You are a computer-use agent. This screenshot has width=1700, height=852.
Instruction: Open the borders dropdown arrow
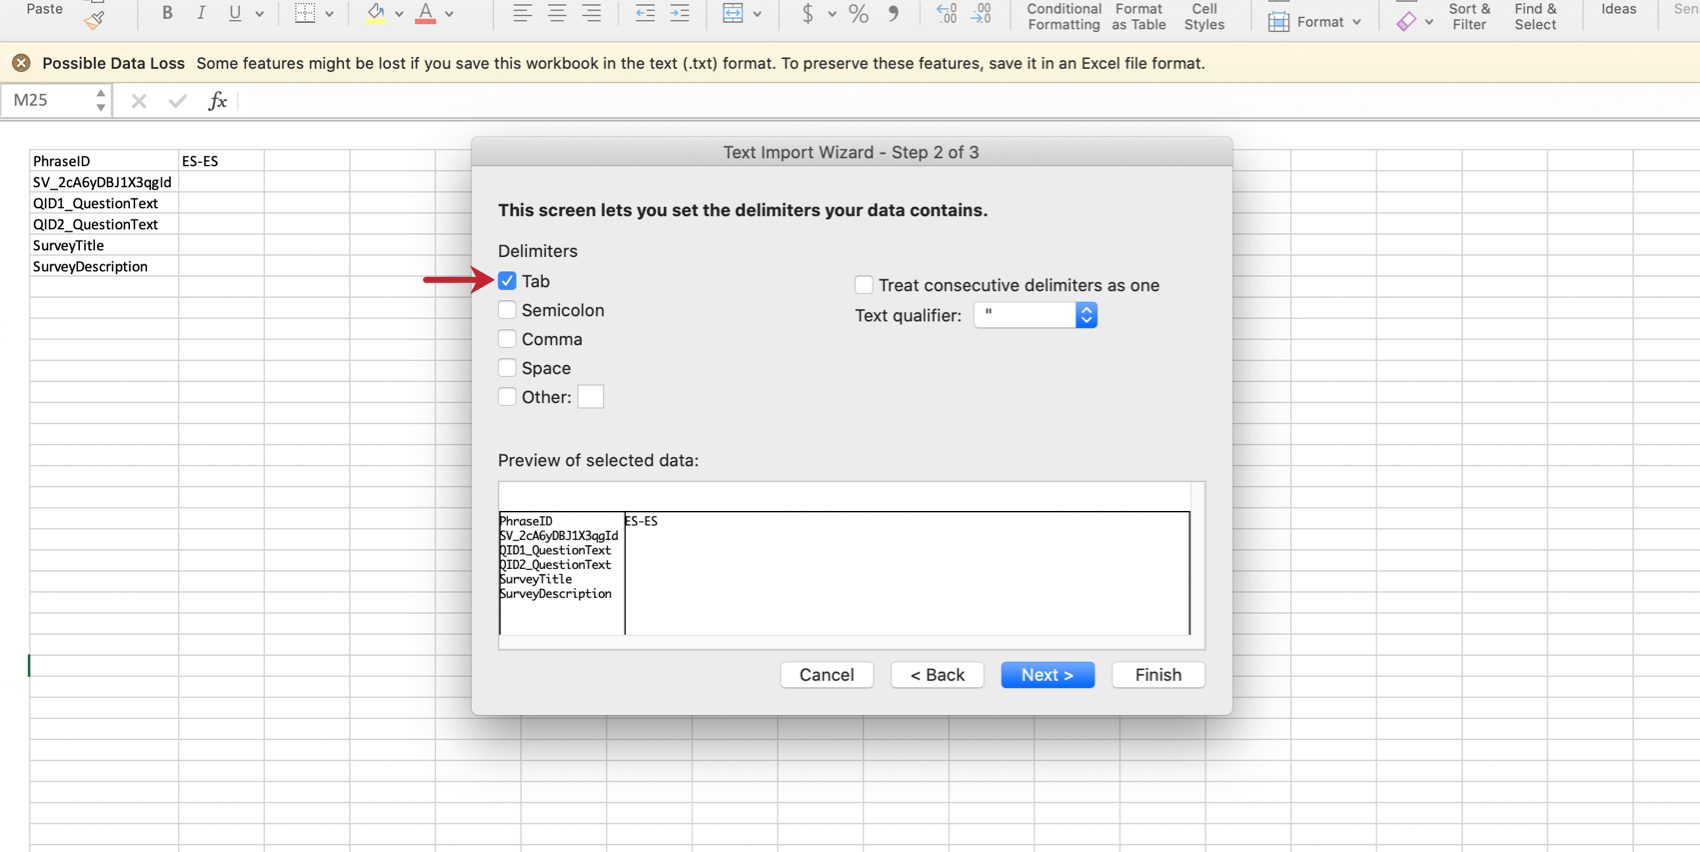coord(329,14)
